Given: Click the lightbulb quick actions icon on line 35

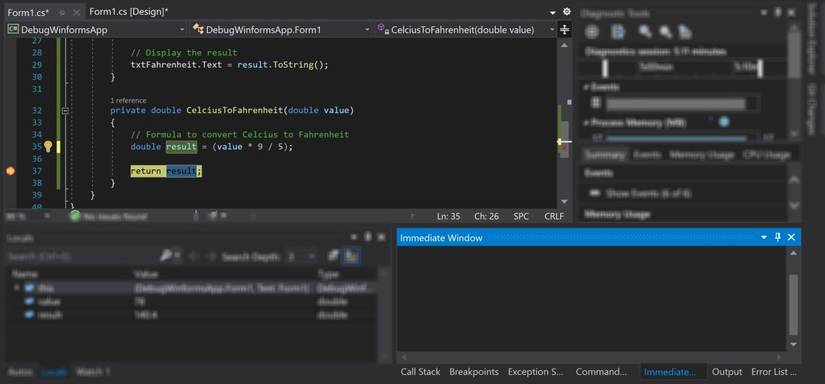Looking at the screenshot, I should tap(48, 146).
